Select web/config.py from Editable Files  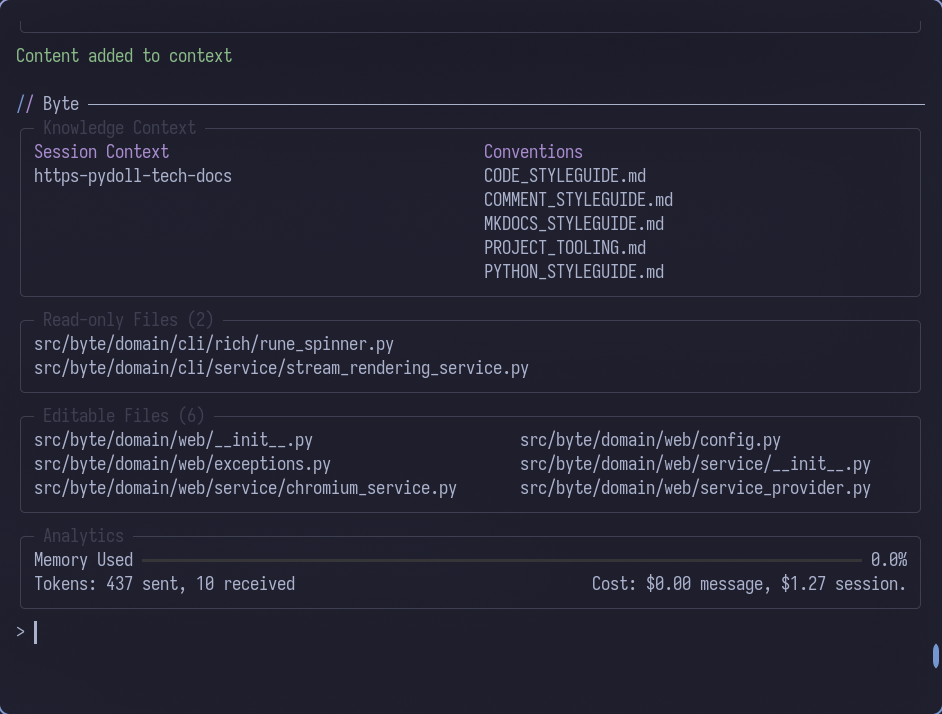(650, 439)
